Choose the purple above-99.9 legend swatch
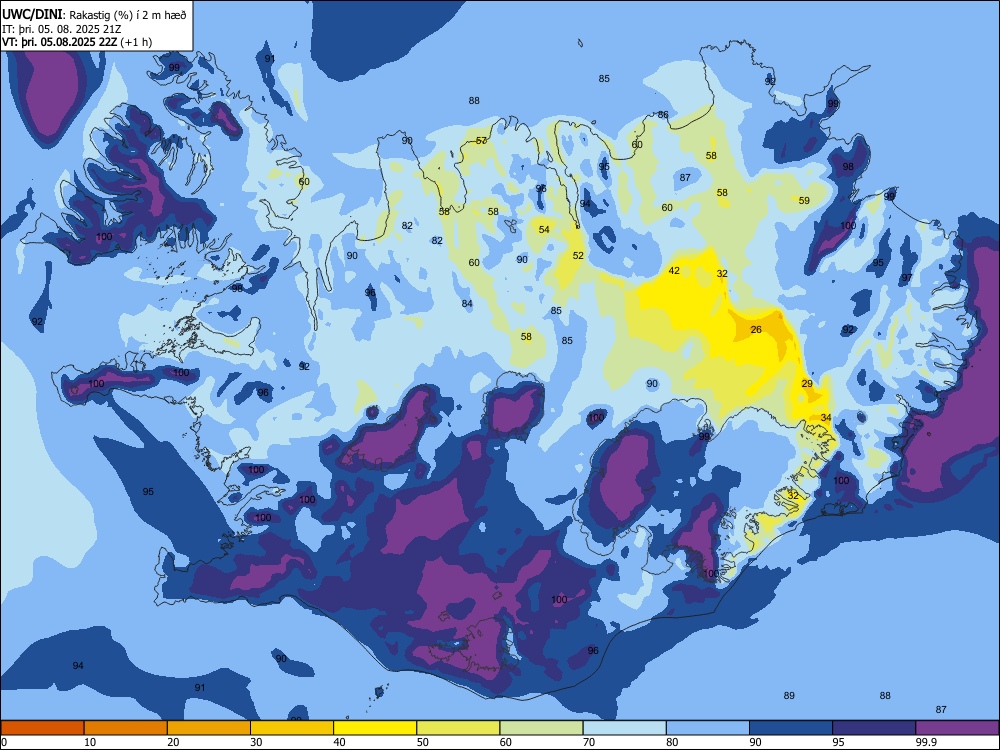 coord(957,728)
